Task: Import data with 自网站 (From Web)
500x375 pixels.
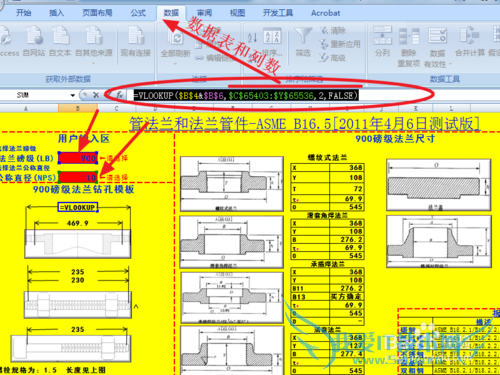Action: pyautogui.click(x=34, y=41)
